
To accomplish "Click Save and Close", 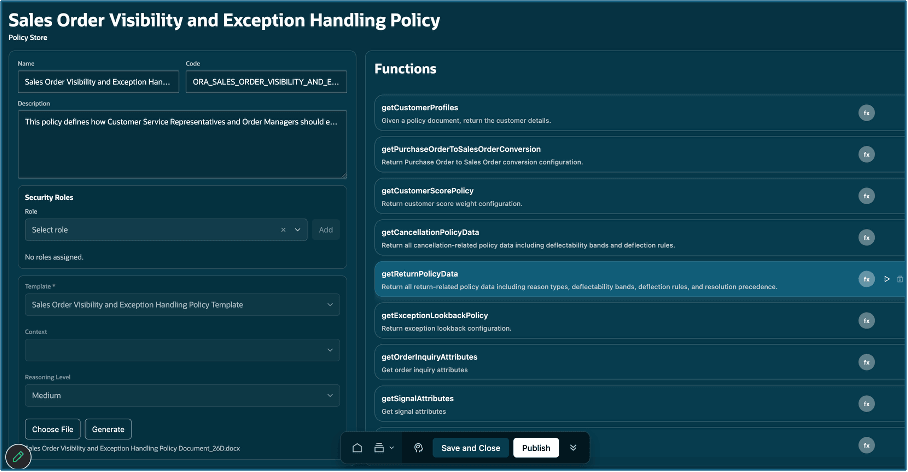I will point(471,448).
